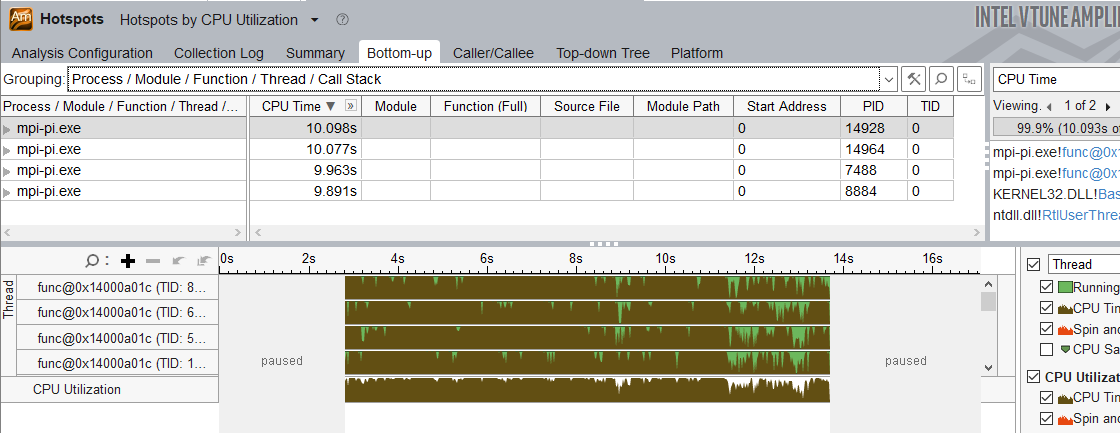Click the Module column header
Screen dimensions: 1120x433
396,106
